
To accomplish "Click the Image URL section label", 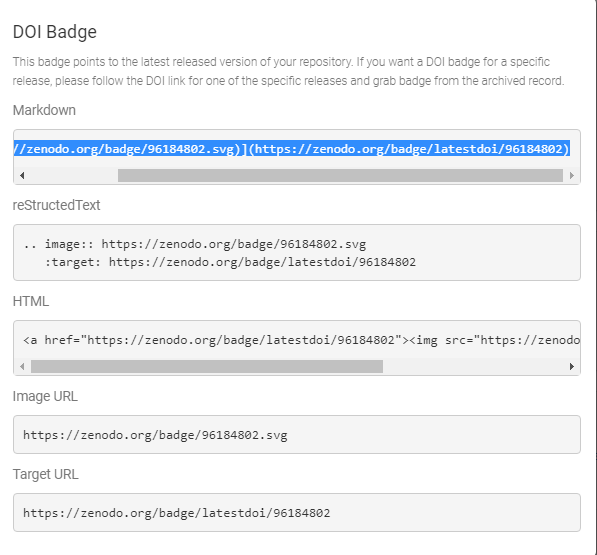I will (x=45, y=396).
